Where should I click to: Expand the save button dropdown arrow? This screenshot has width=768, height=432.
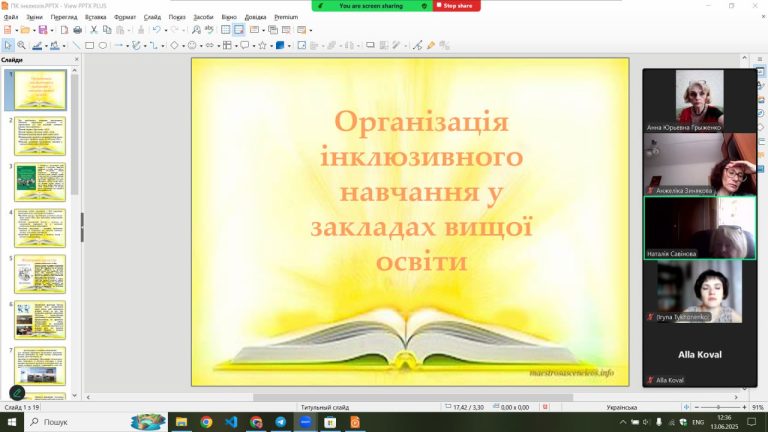coord(52,30)
